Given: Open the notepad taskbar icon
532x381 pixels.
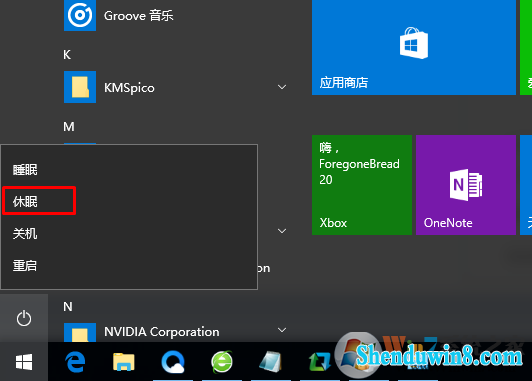Looking at the screenshot, I should click(270, 362).
